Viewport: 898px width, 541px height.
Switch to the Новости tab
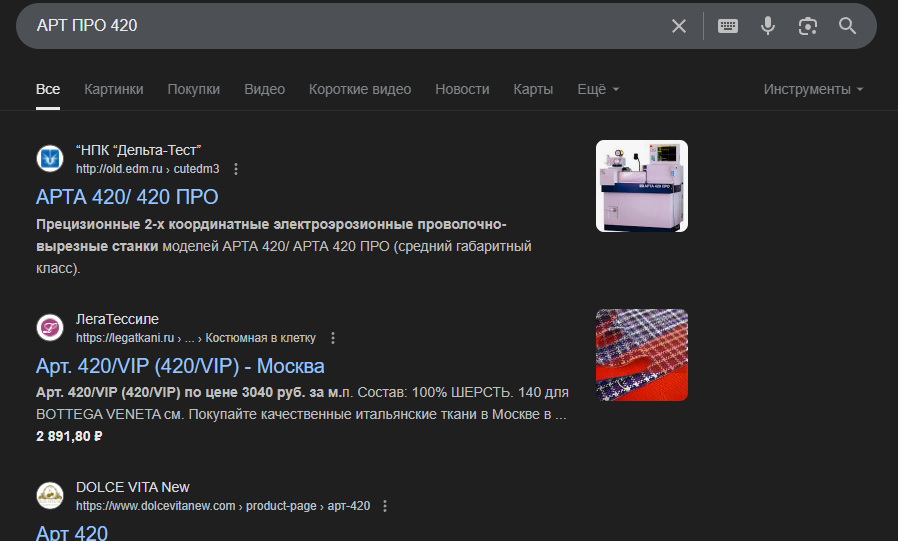(x=462, y=89)
